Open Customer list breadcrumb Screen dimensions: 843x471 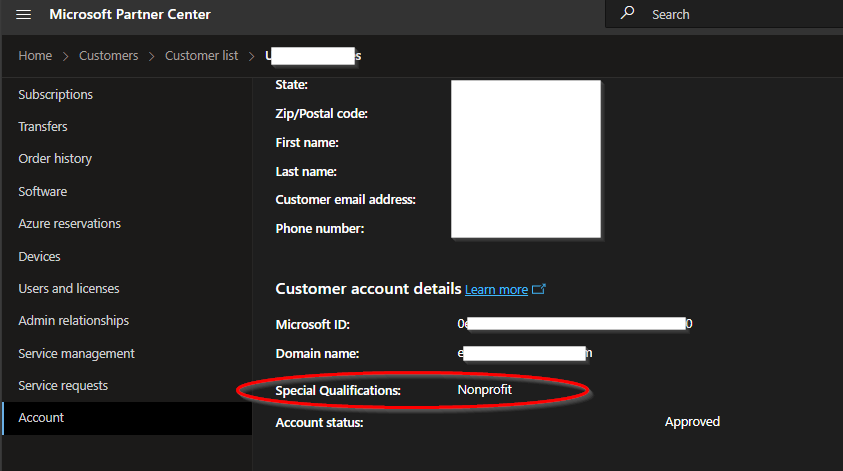[202, 56]
